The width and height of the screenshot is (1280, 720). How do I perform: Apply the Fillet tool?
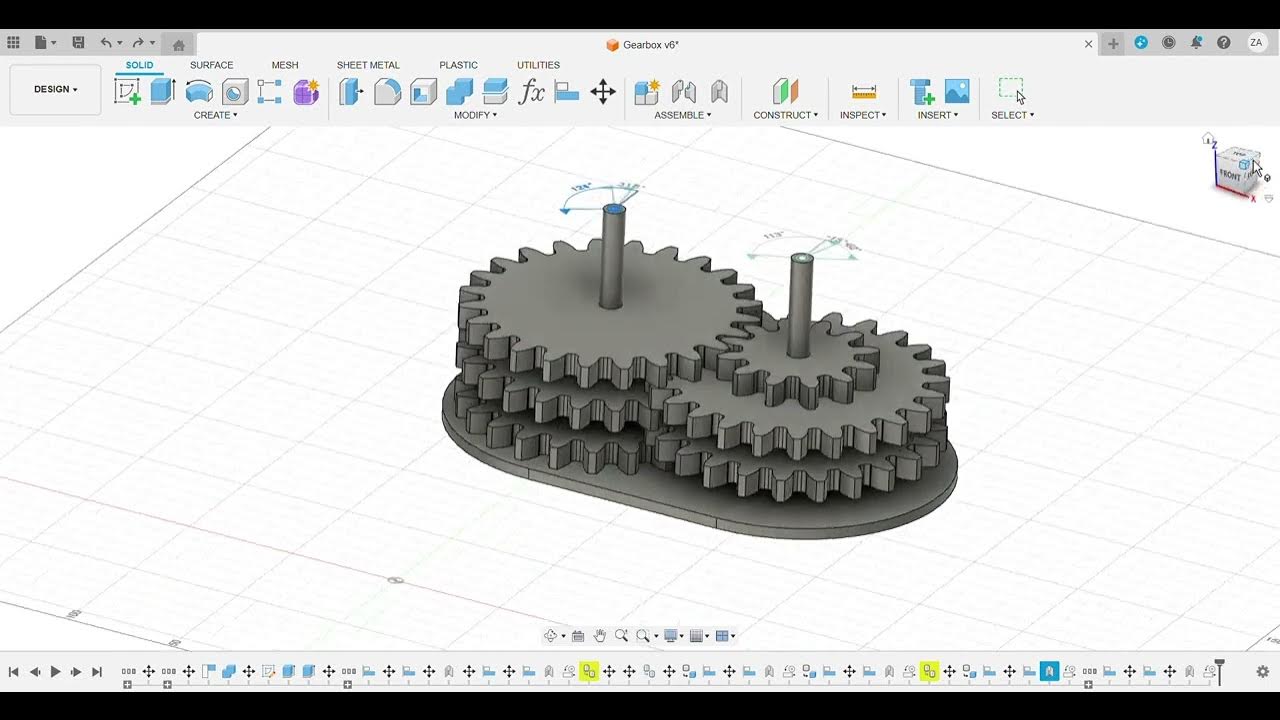tap(387, 92)
